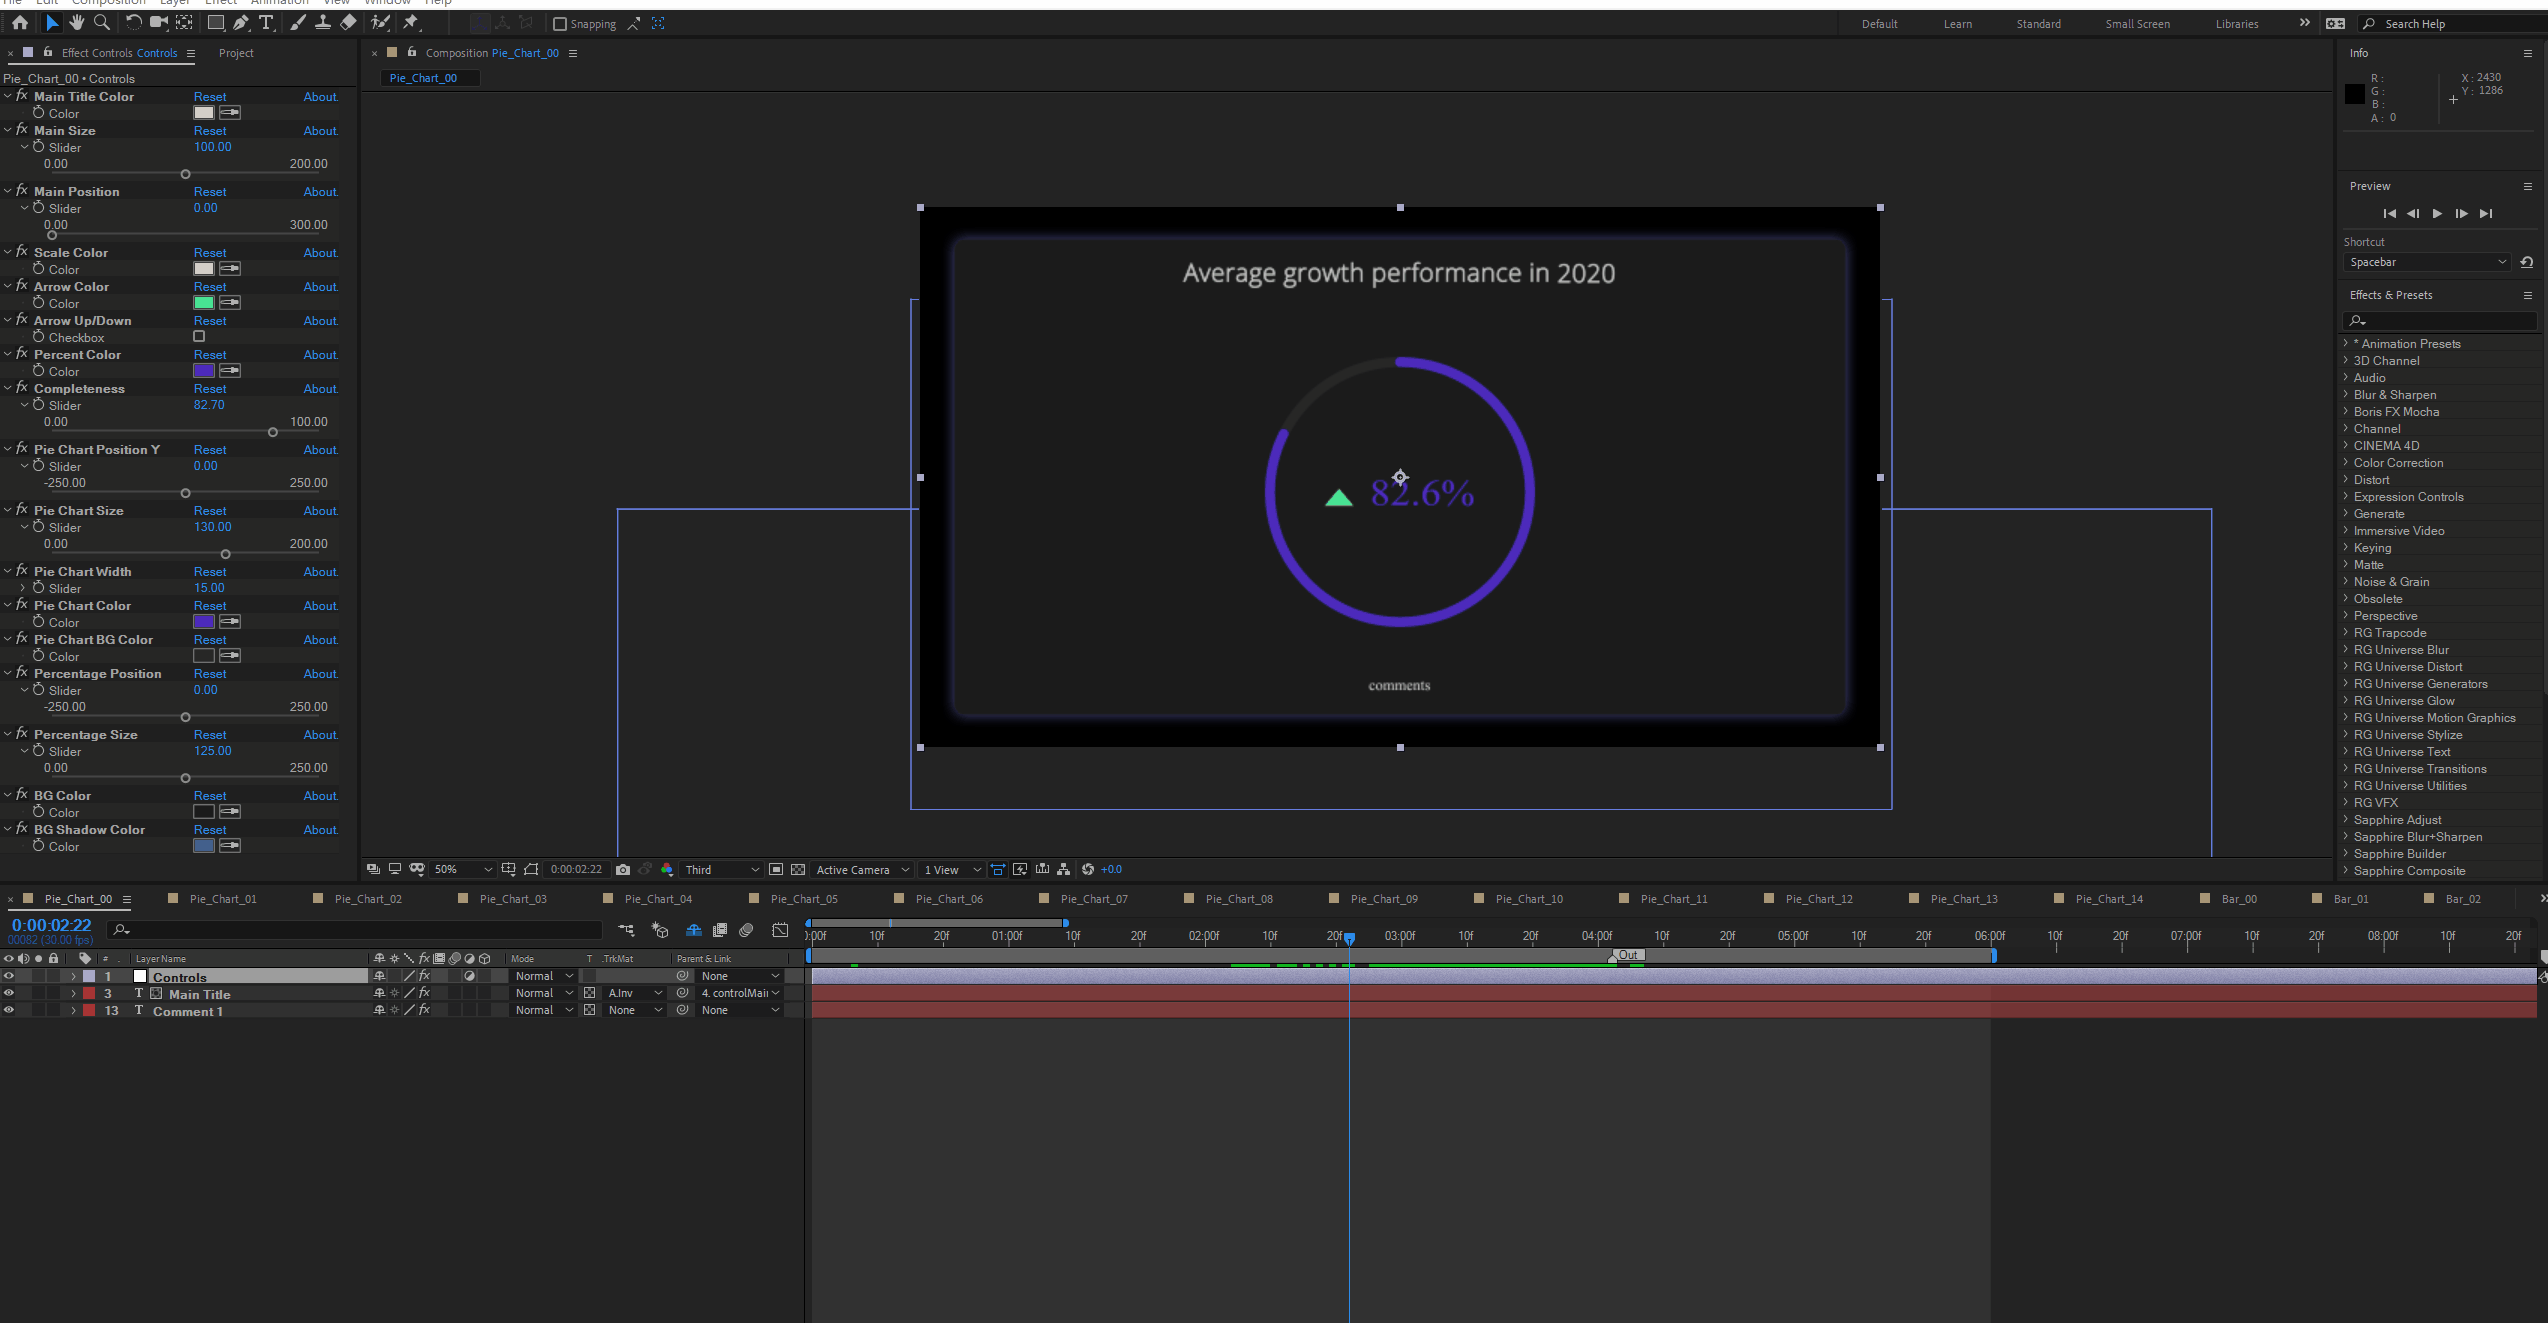
Task: Click the Completeness slider handle
Action: [273, 432]
